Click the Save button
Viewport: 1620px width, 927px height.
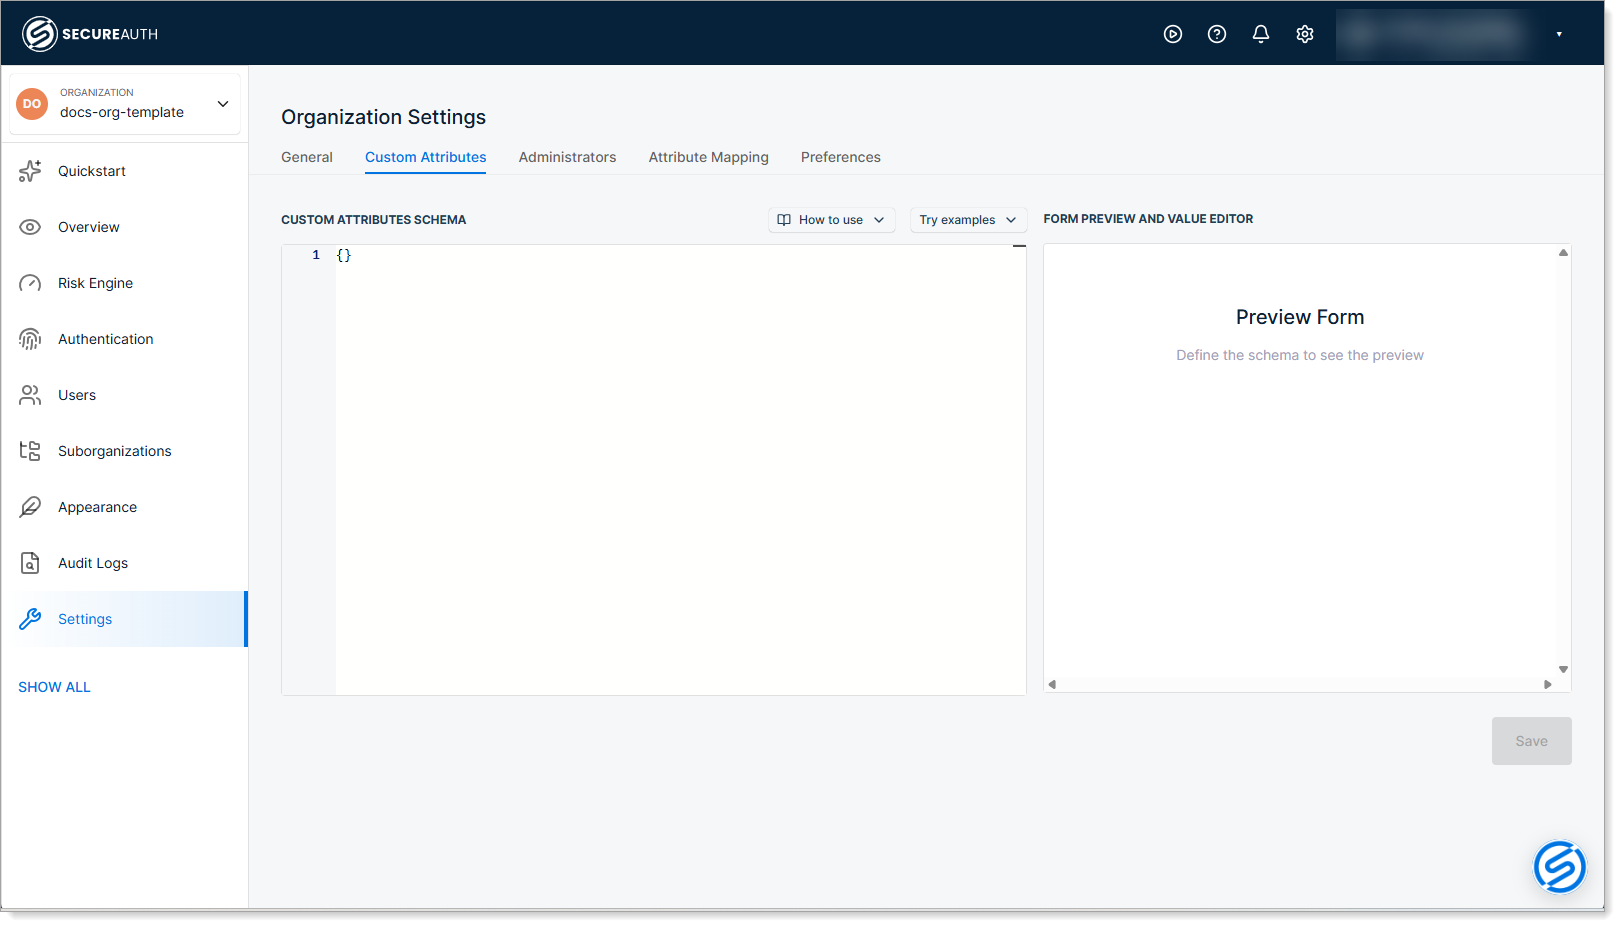pos(1531,740)
